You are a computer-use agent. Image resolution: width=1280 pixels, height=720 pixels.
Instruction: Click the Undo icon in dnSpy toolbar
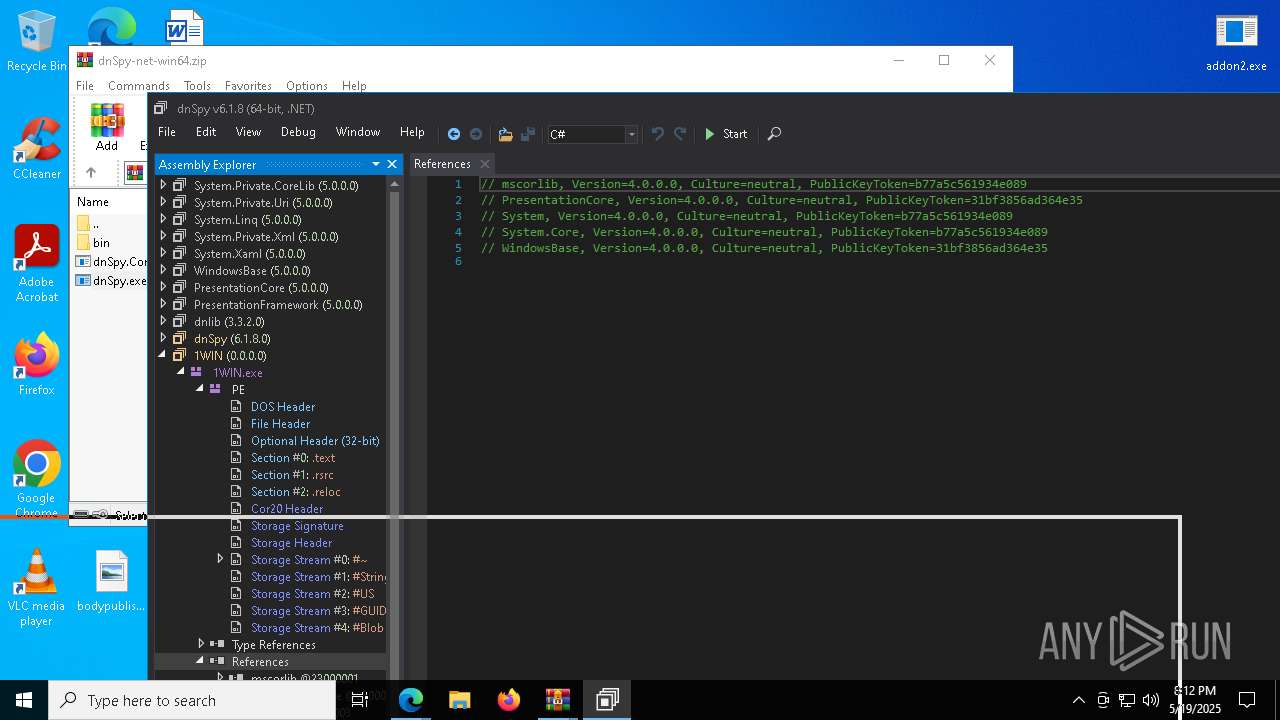(x=657, y=134)
